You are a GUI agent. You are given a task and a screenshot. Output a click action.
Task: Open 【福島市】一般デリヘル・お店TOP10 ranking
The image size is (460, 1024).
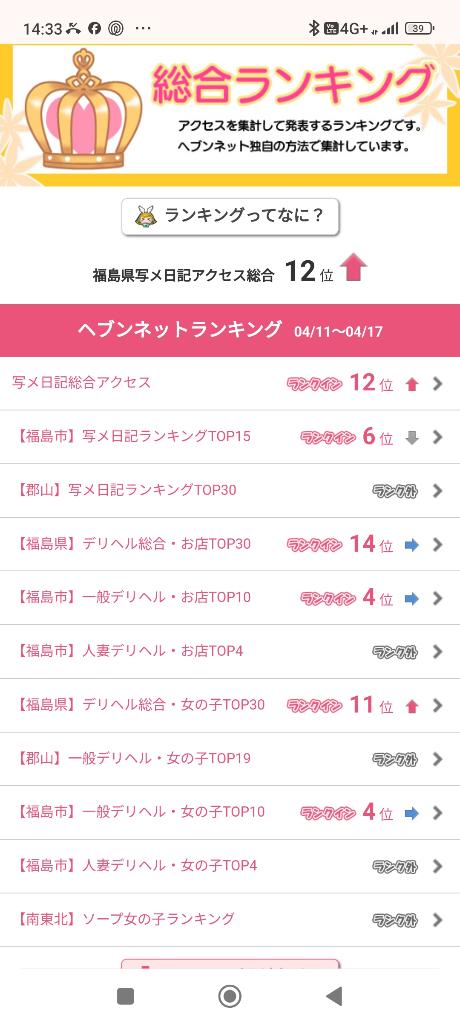[x=230, y=598]
